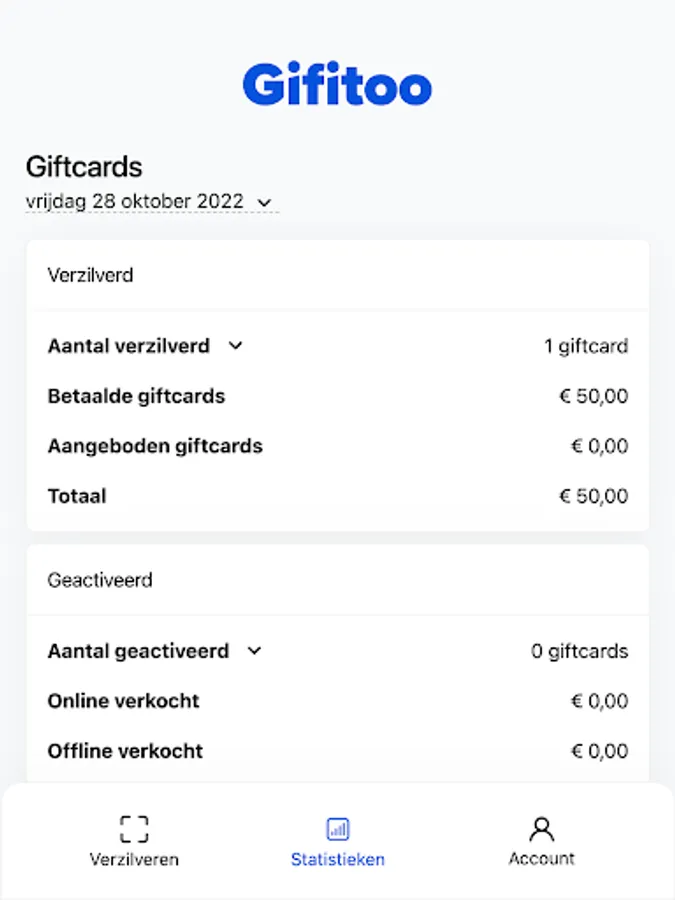Screen dimensions: 675x900
Task: Switch to the Statistieken tab label
Action: [x=338, y=859]
